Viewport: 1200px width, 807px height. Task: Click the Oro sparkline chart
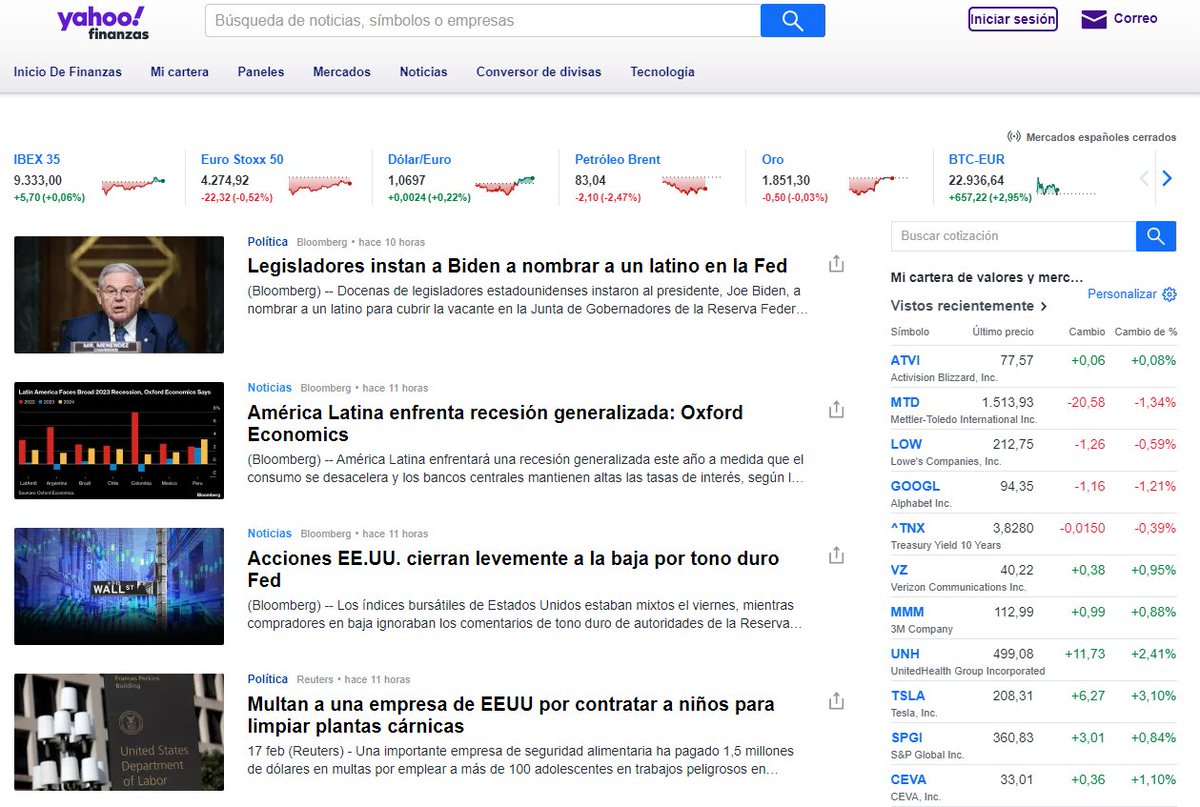coord(878,185)
